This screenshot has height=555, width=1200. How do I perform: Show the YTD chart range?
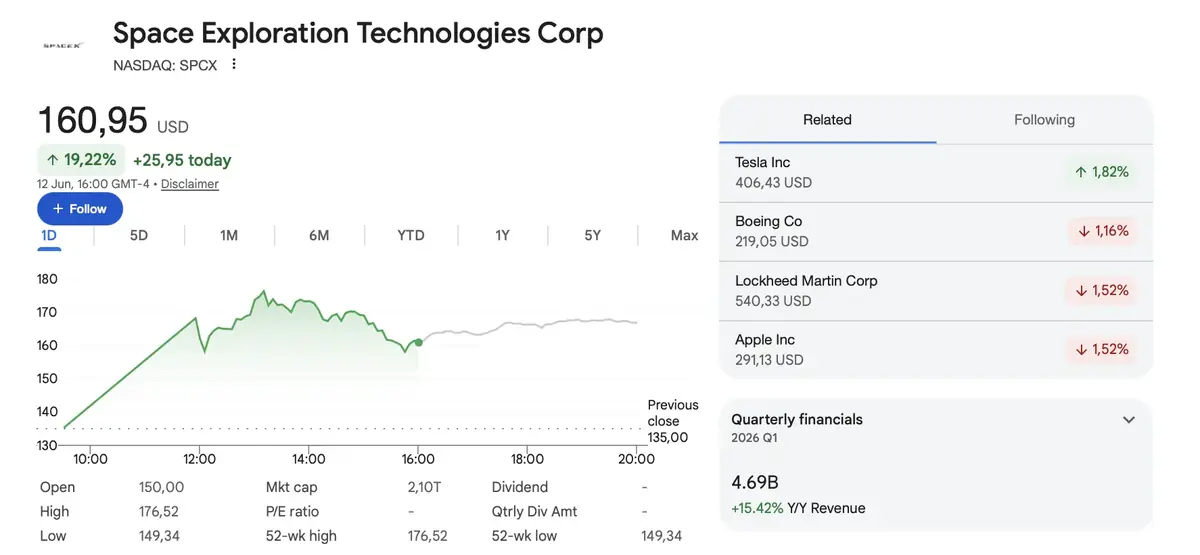[411, 236]
